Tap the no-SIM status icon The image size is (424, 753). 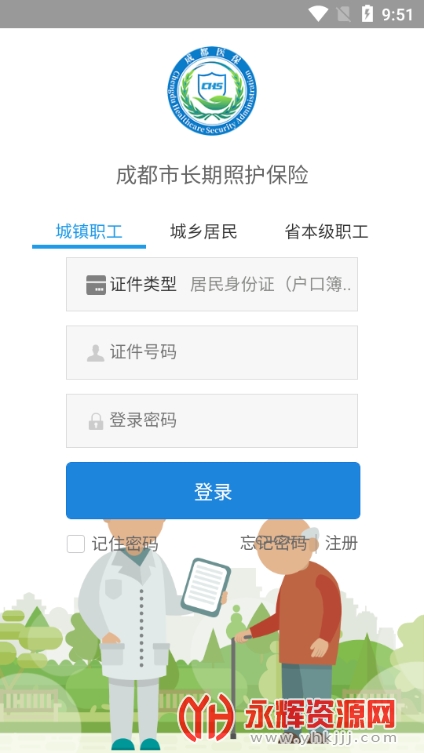(344, 14)
